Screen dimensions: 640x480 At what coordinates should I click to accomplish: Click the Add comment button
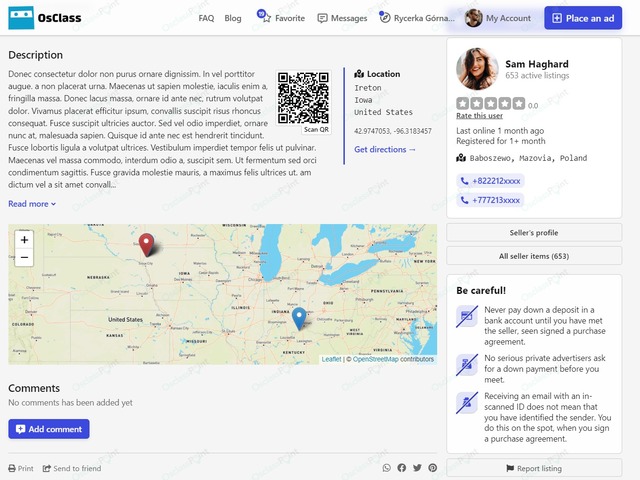pyautogui.click(x=49, y=429)
